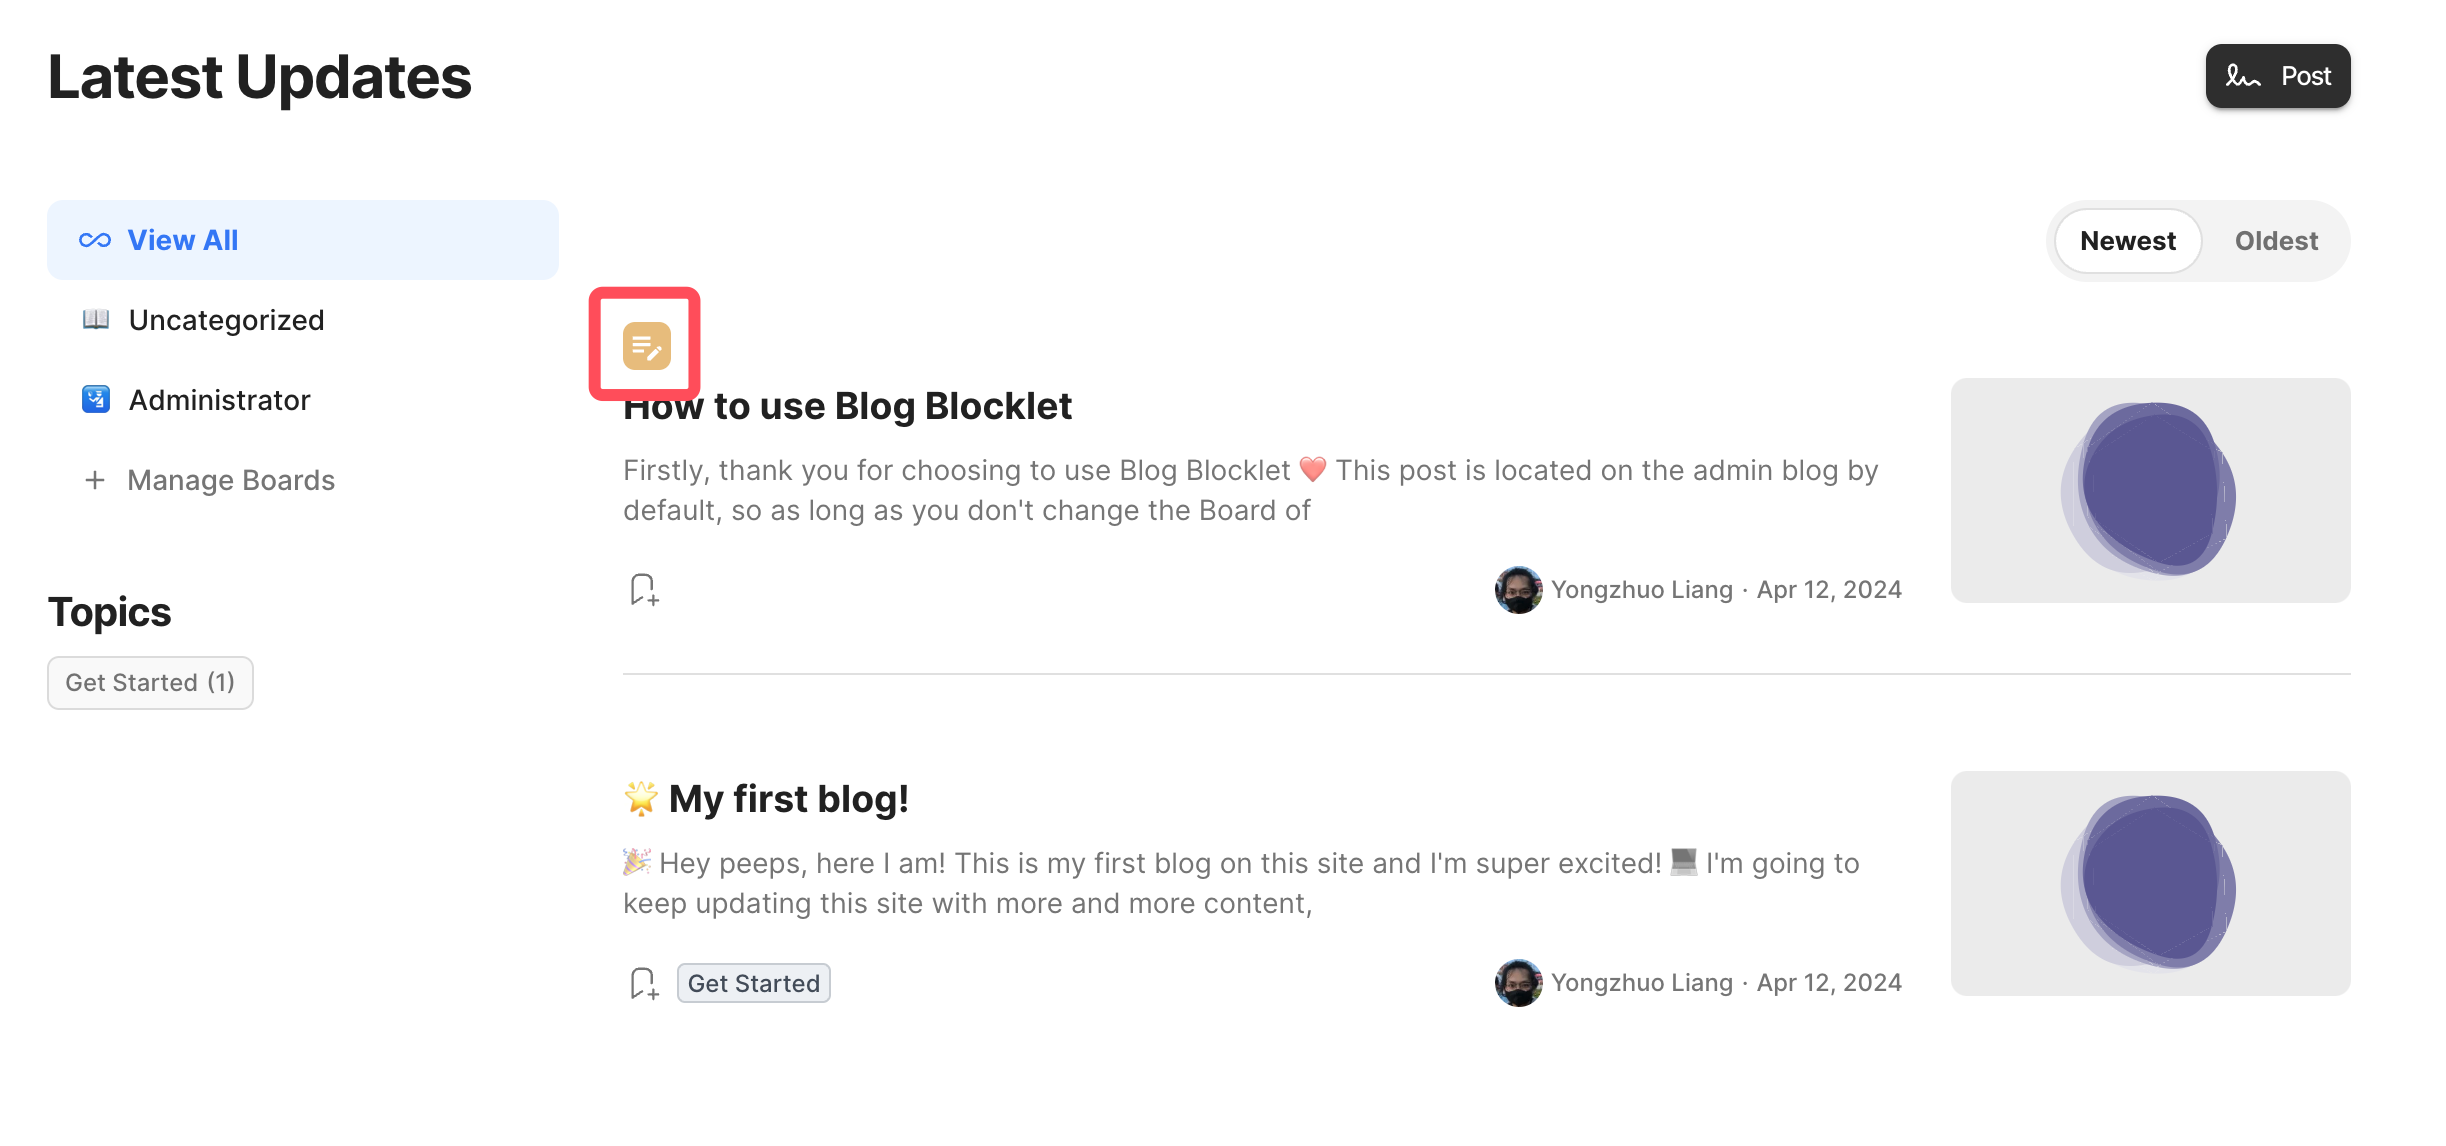Bookmark the 'My first blog!' post
Viewport: 2446px width, 1146px height.
point(643,983)
